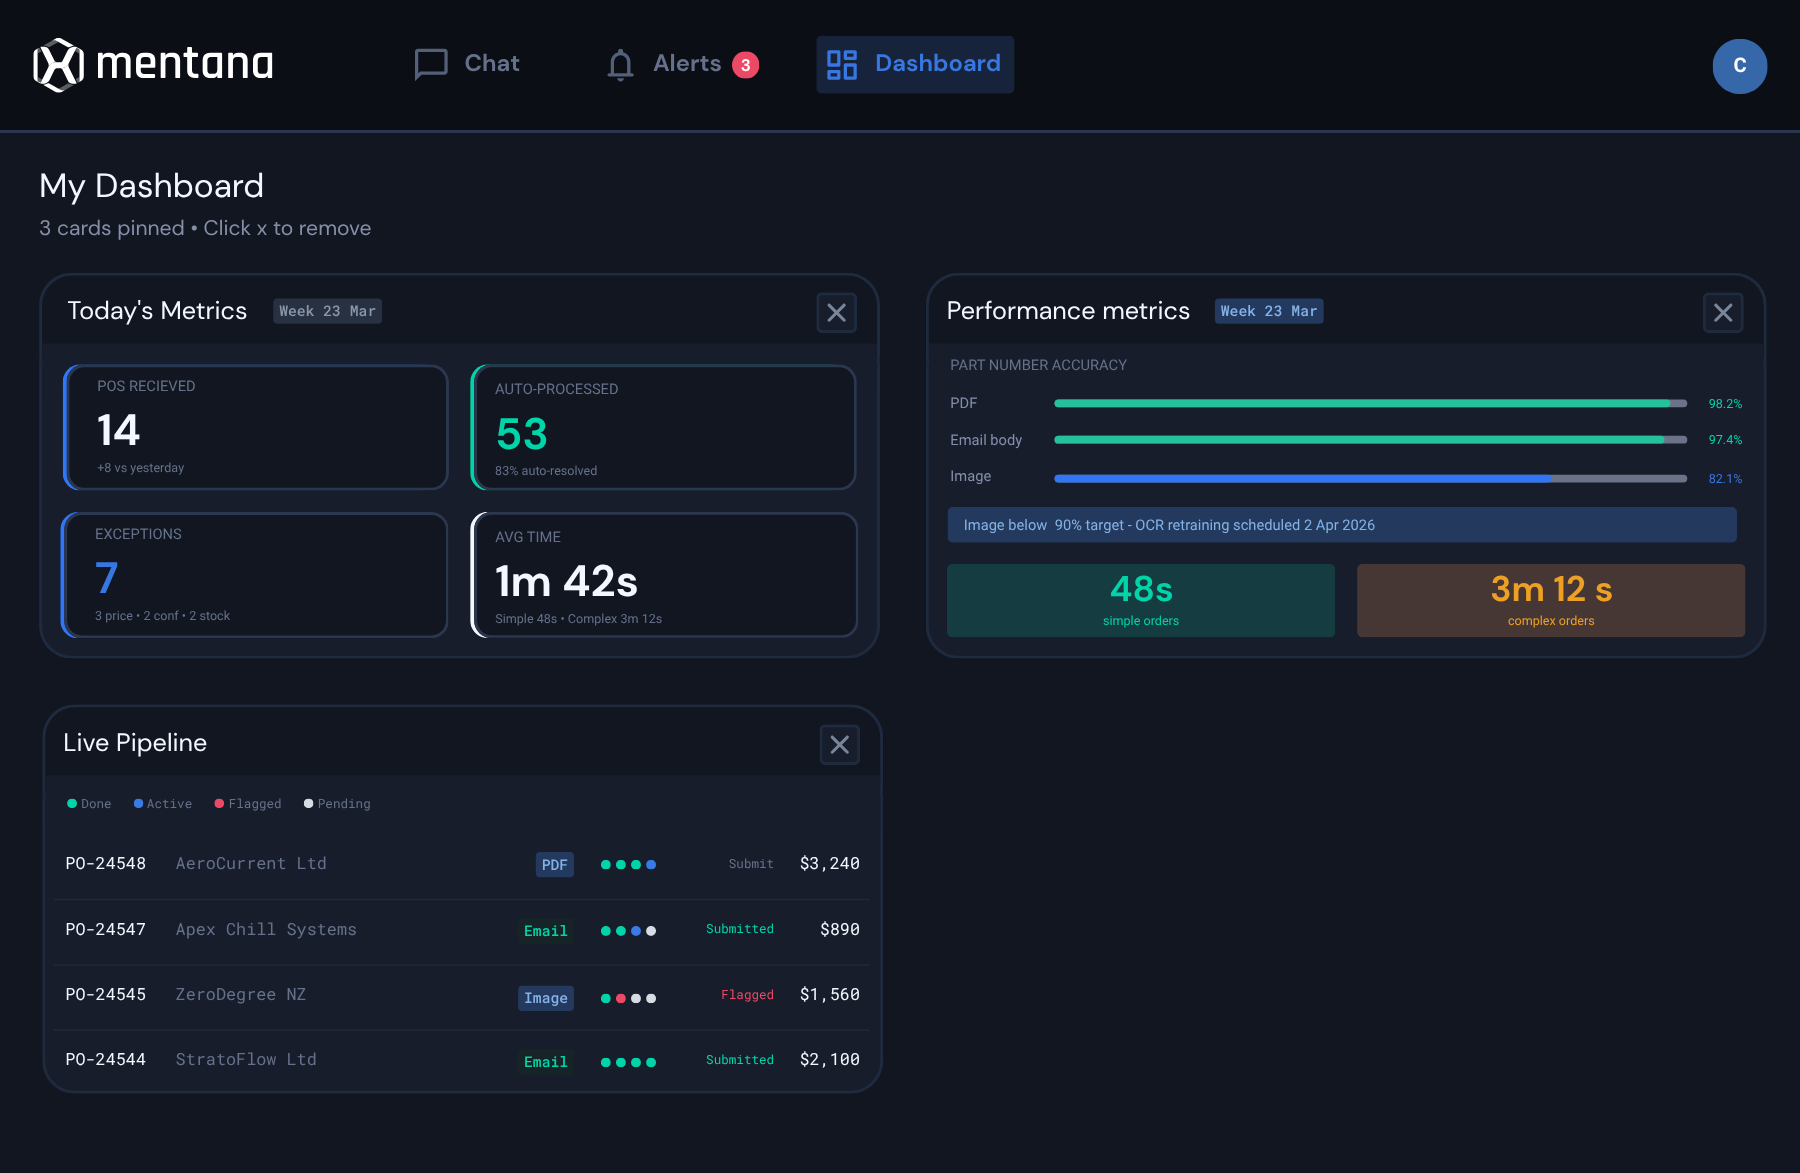The image size is (1800, 1173).
Task: Click the Apex Chill Systems customer name
Action: (x=266, y=930)
